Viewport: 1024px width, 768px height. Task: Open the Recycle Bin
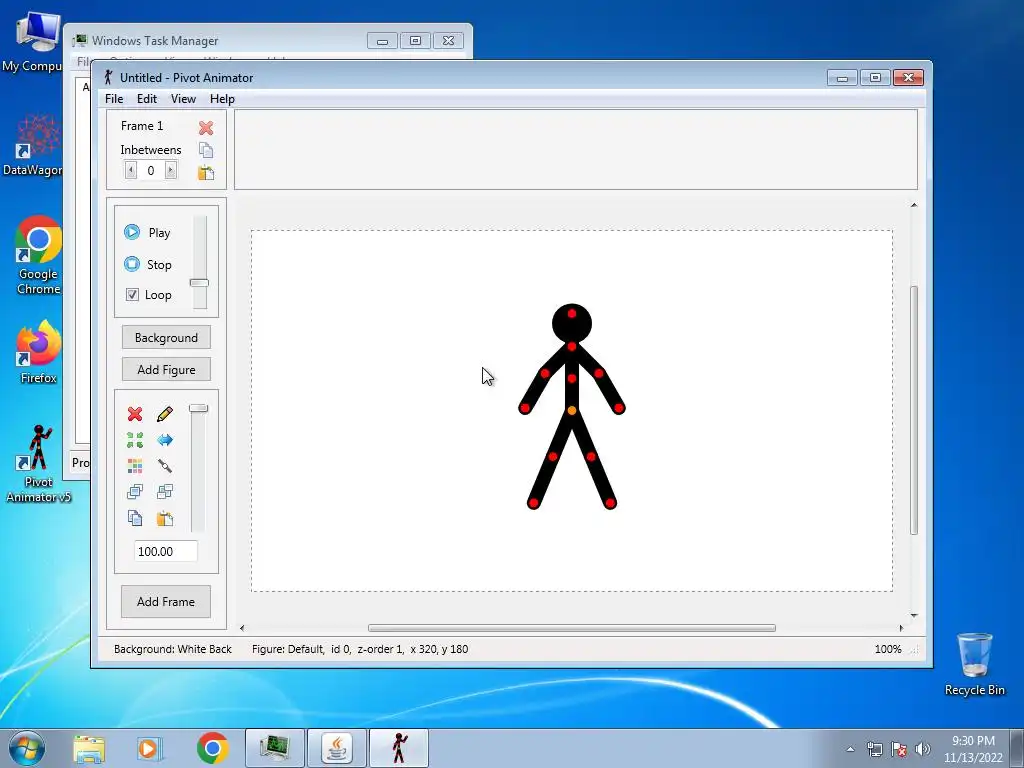click(x=974, y=664)
